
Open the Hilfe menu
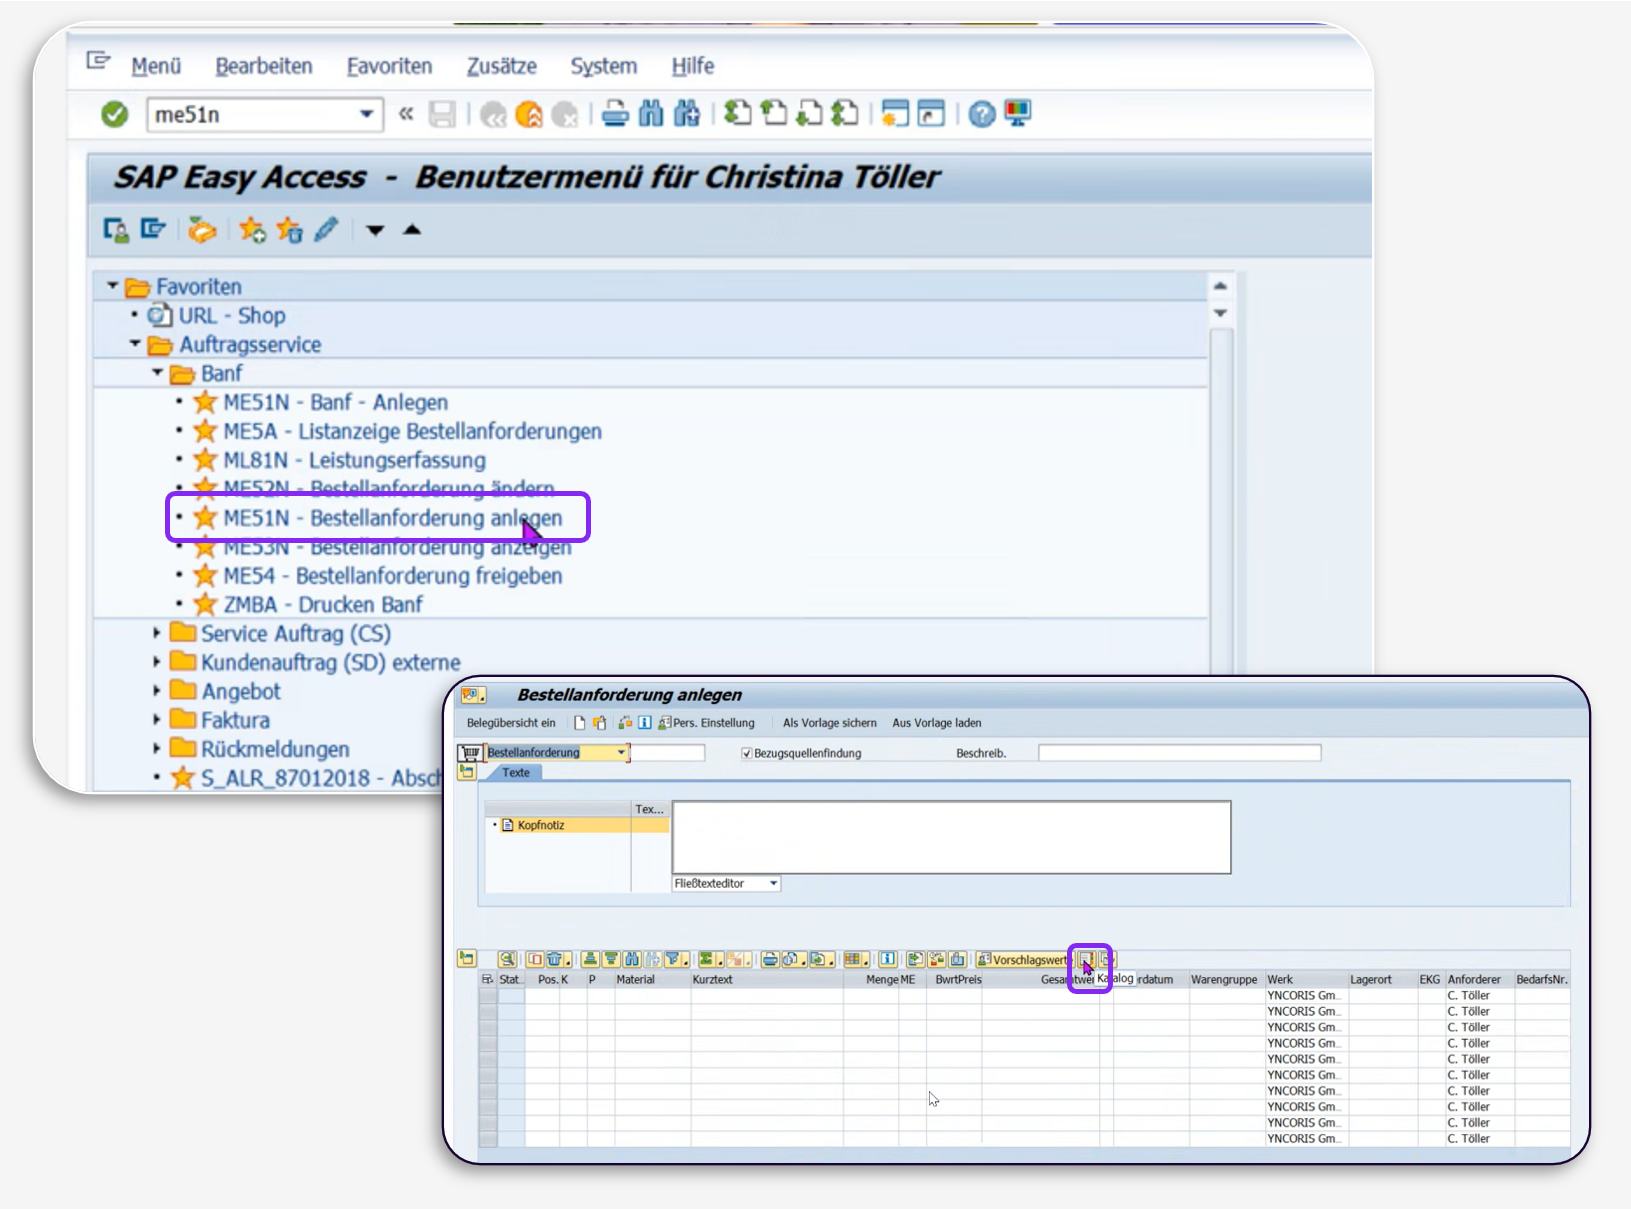click(692, 66)
